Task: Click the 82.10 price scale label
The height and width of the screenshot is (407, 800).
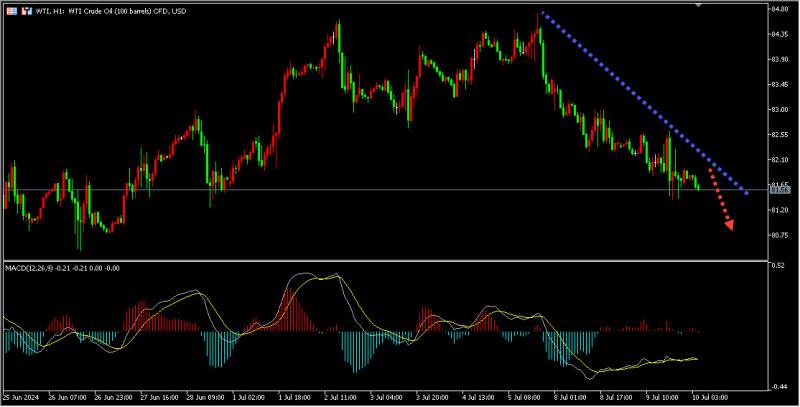Action: pos(780,160)
